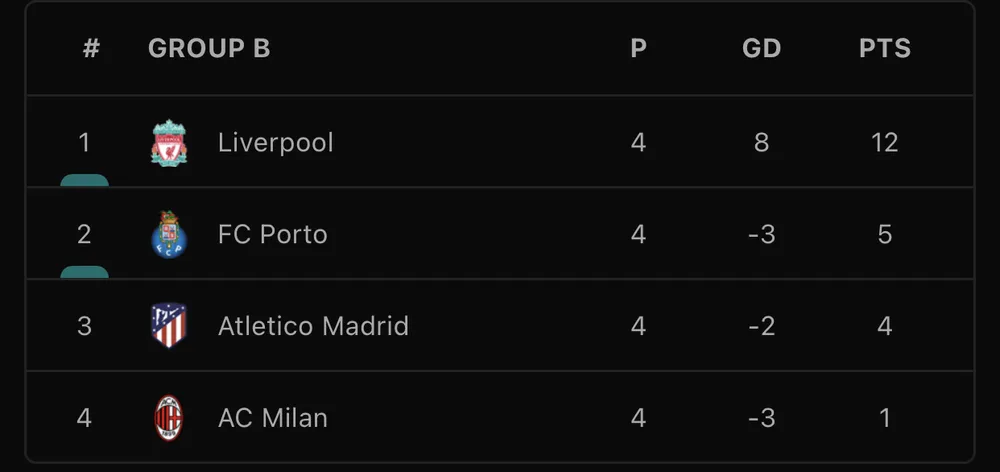This screenshot has height=472, width=1000.
Task: Click the P played column header
Action: pyautogui.click(x=639, y=48)
